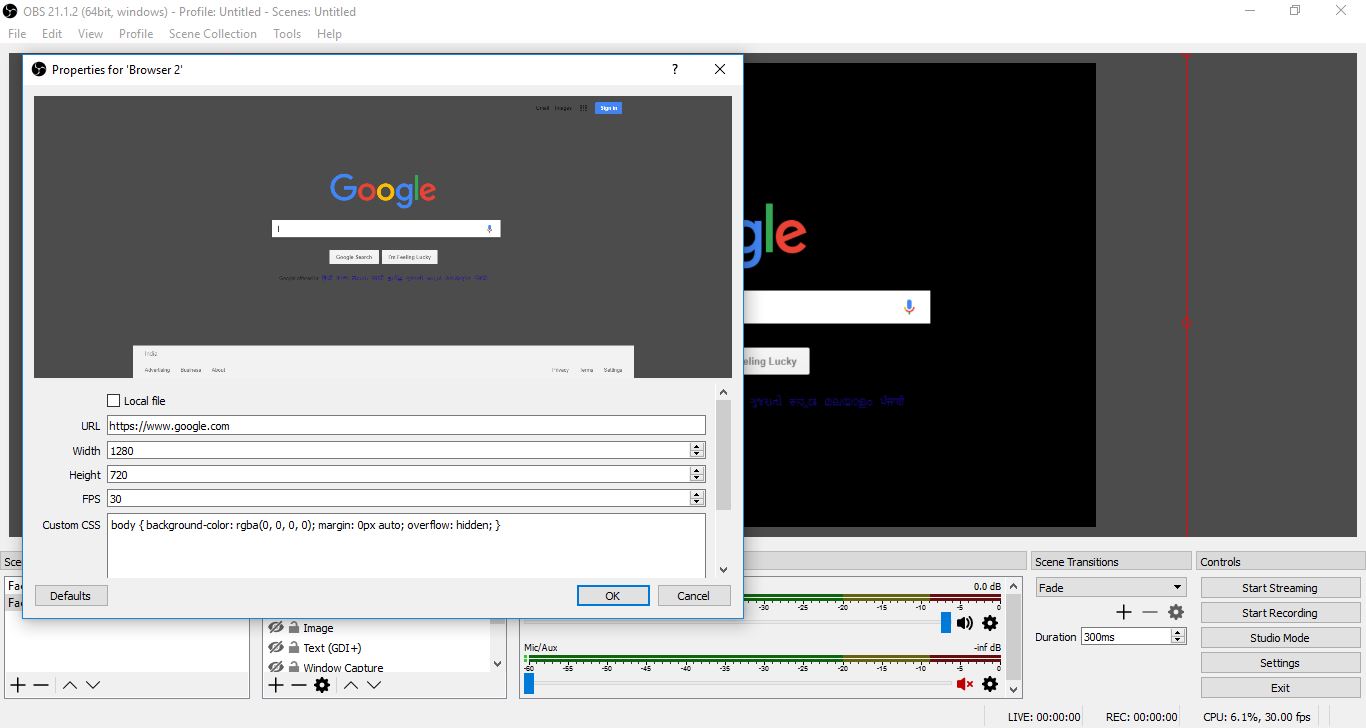
Task: Remove the selected source with the minus icon
Action: pyautogui.click(x=299, y=685)
